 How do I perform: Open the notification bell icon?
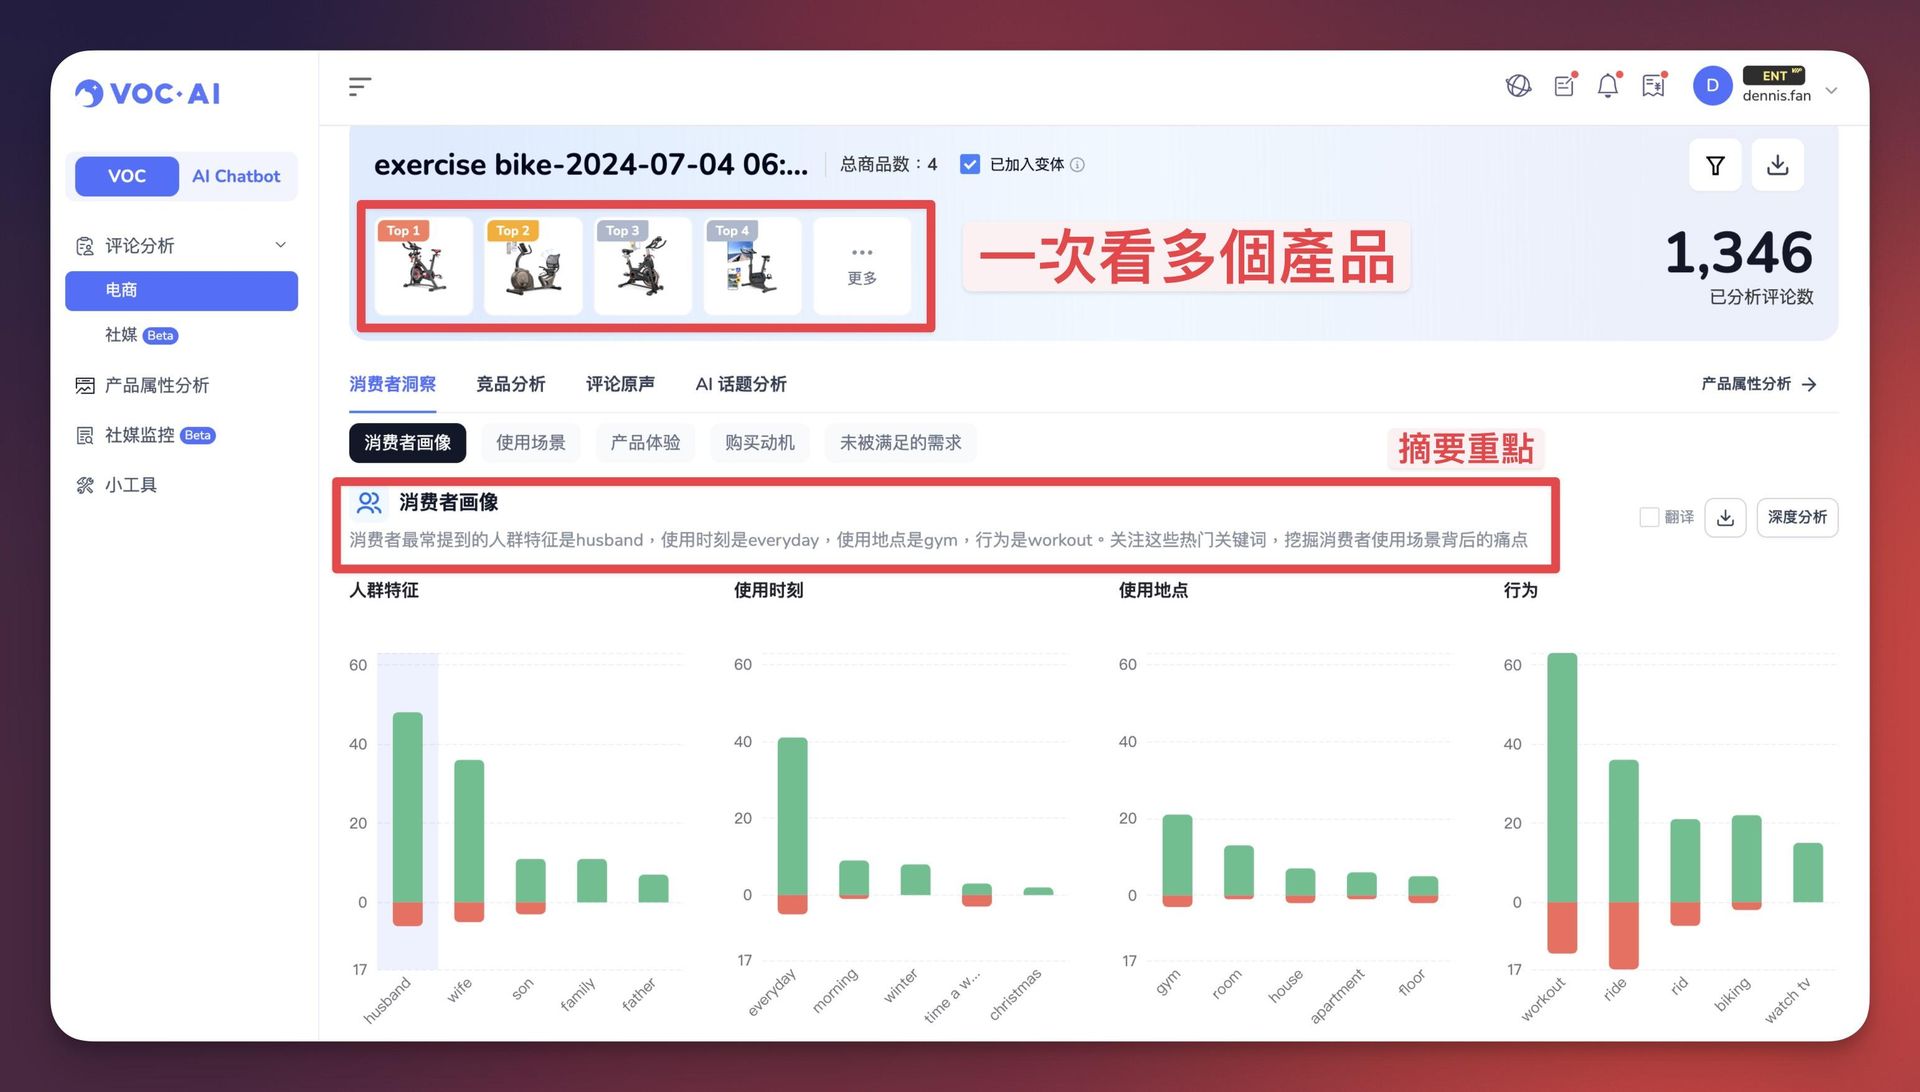[1607, 87]
